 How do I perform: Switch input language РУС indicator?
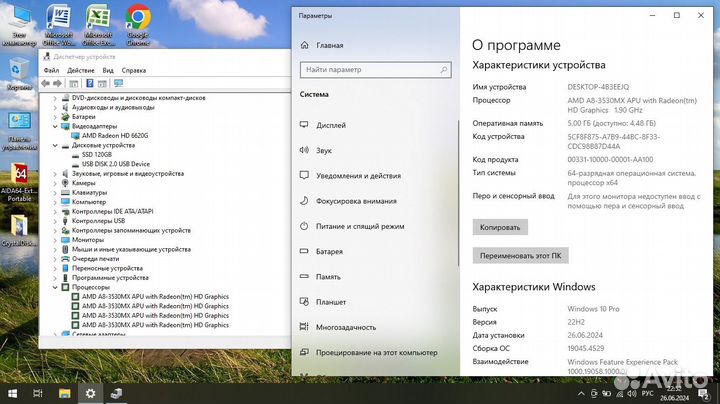tap(647, 393)
